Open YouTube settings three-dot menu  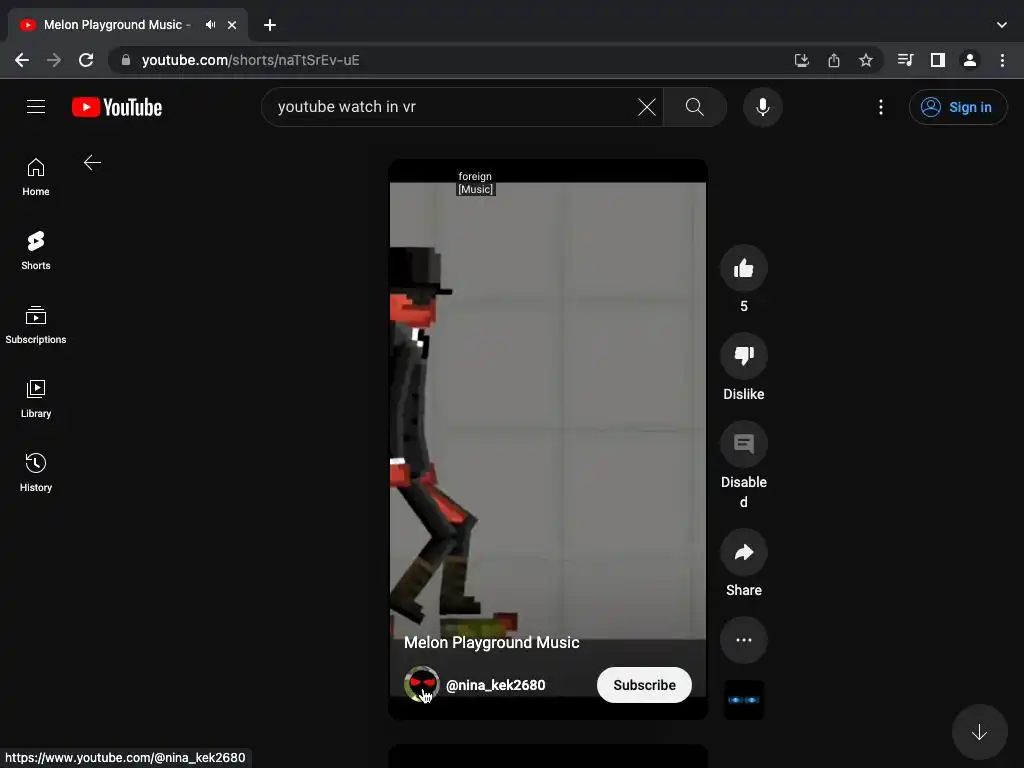880,107
